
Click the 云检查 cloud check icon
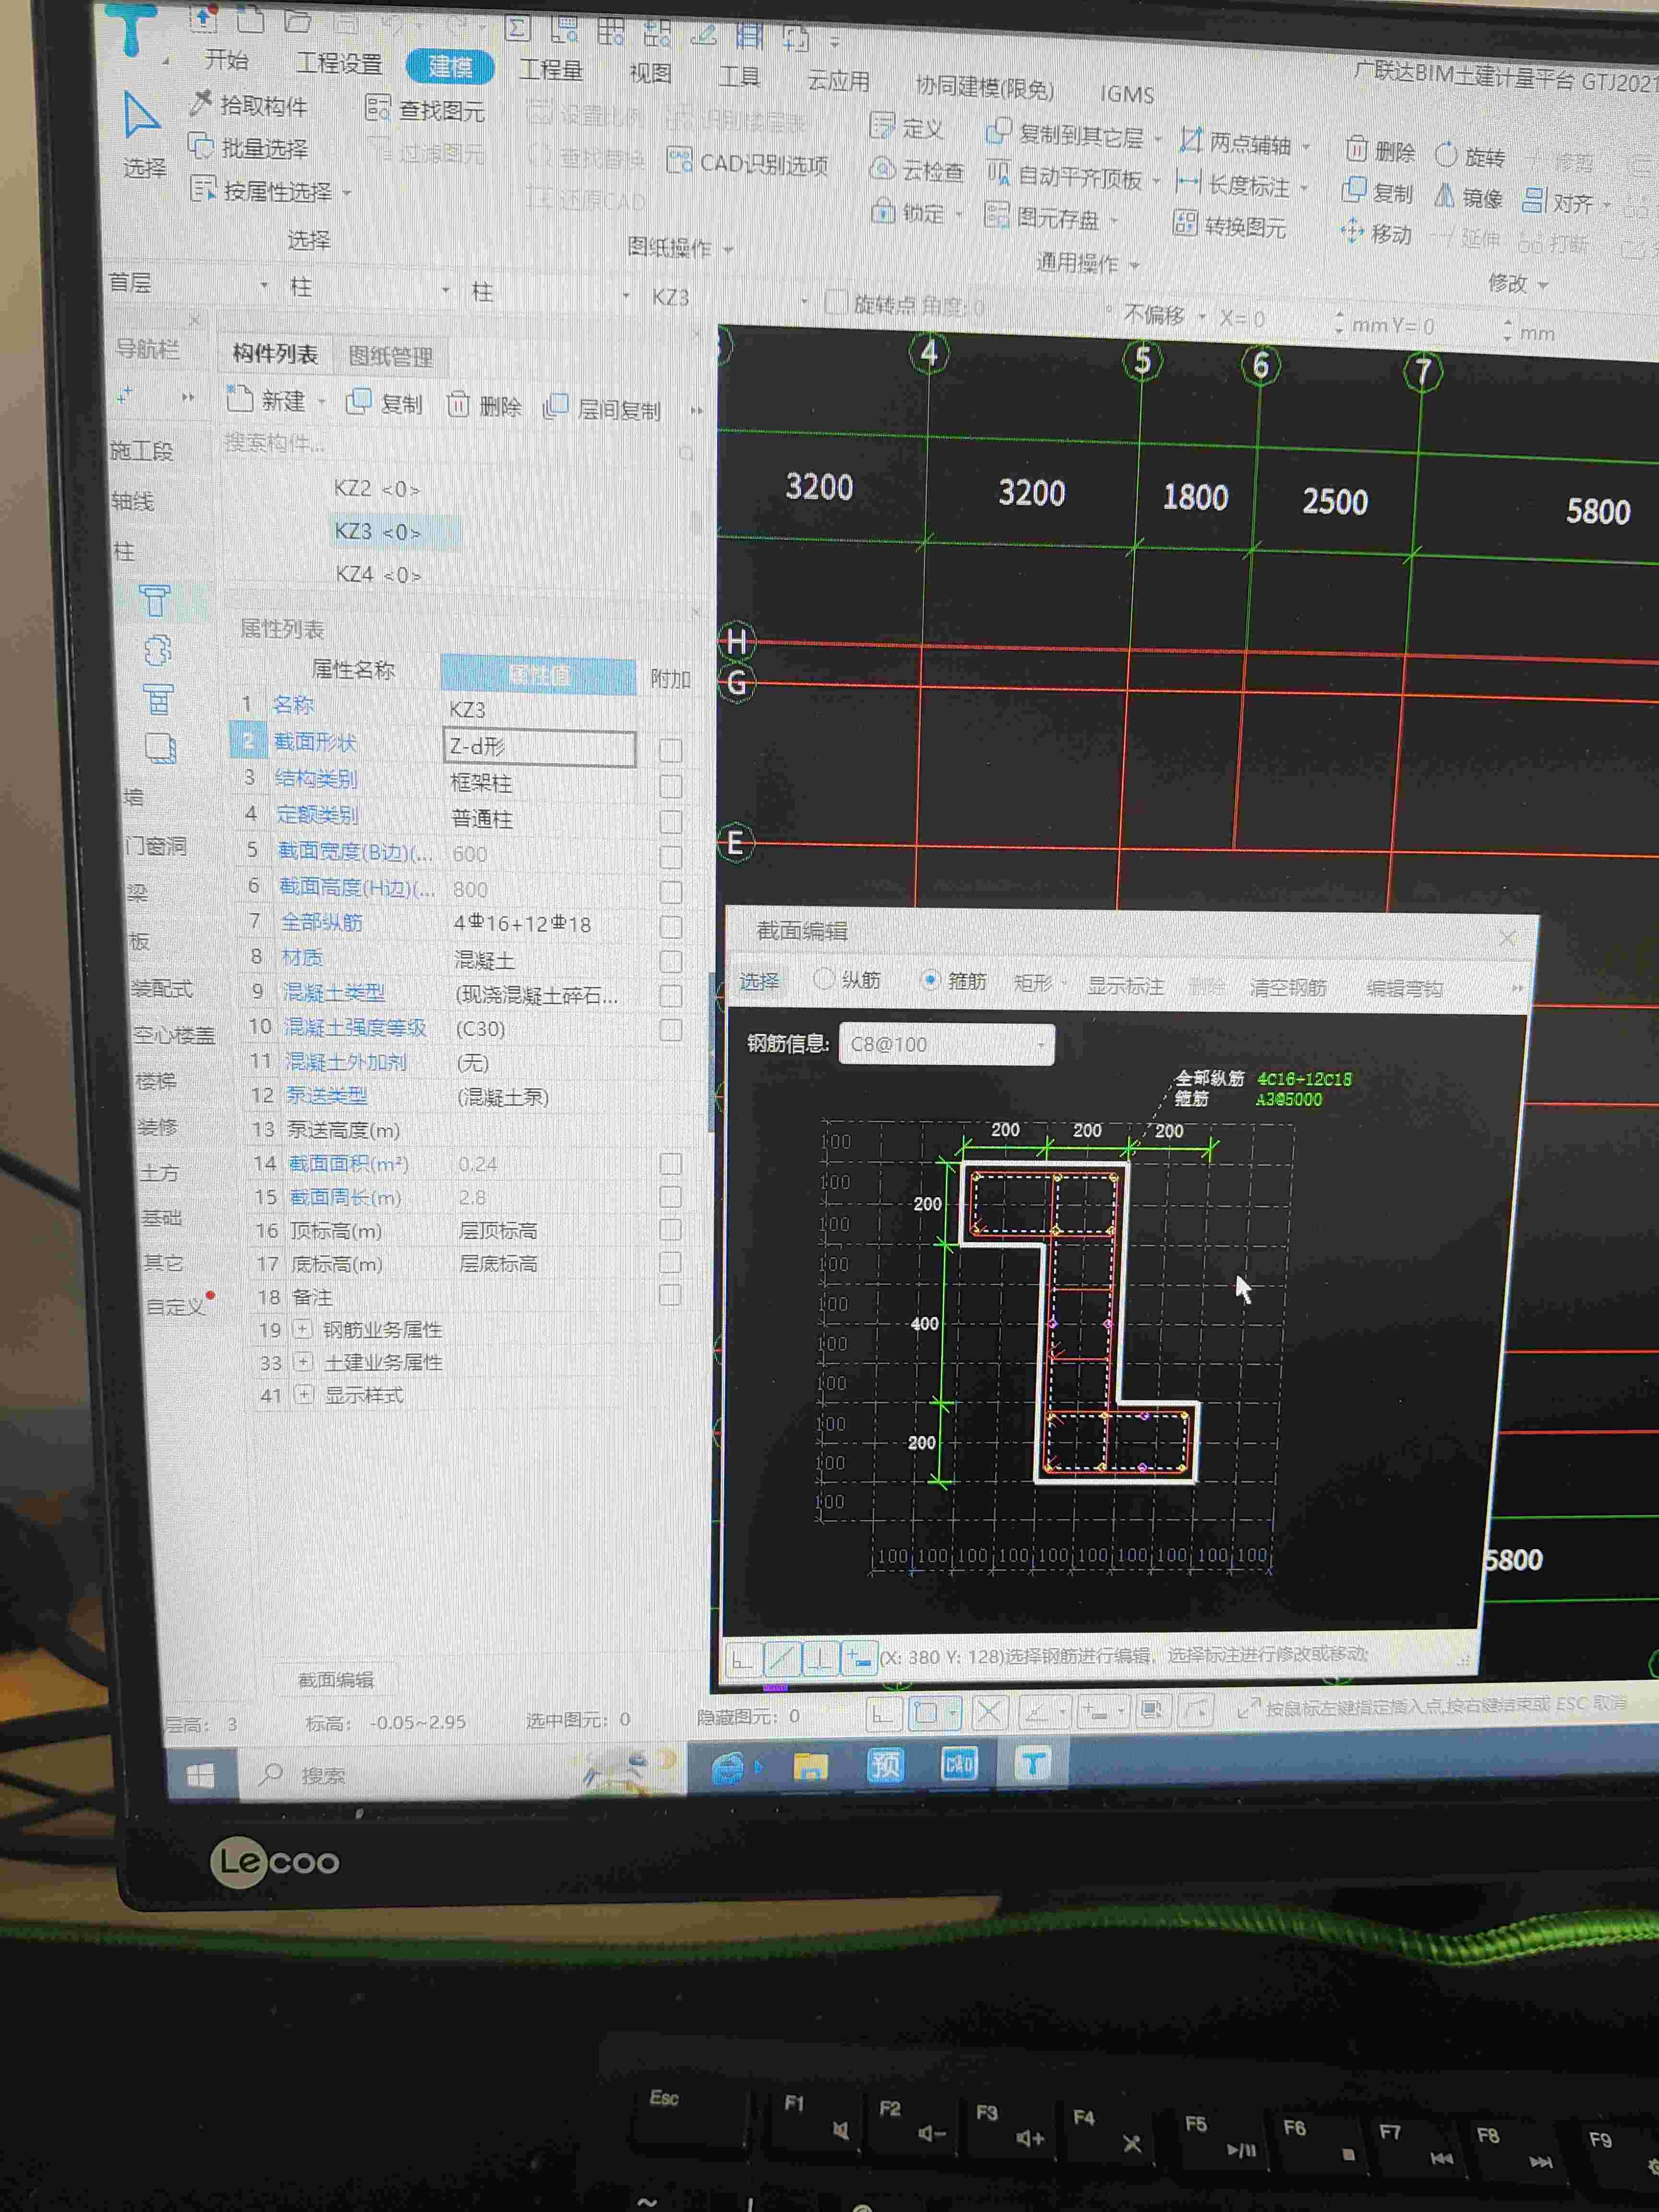882,169
